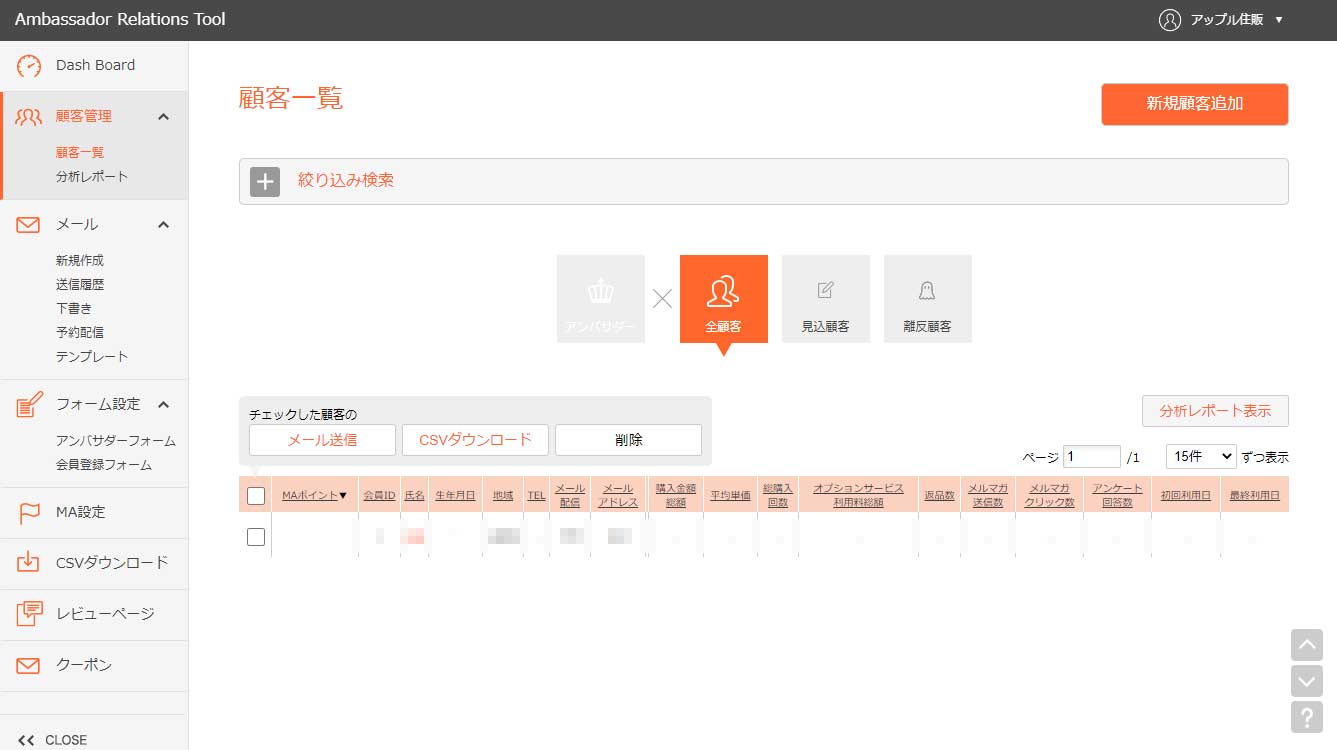Click the plus icon beside 絞り込み検索

(x=265, y=181)
